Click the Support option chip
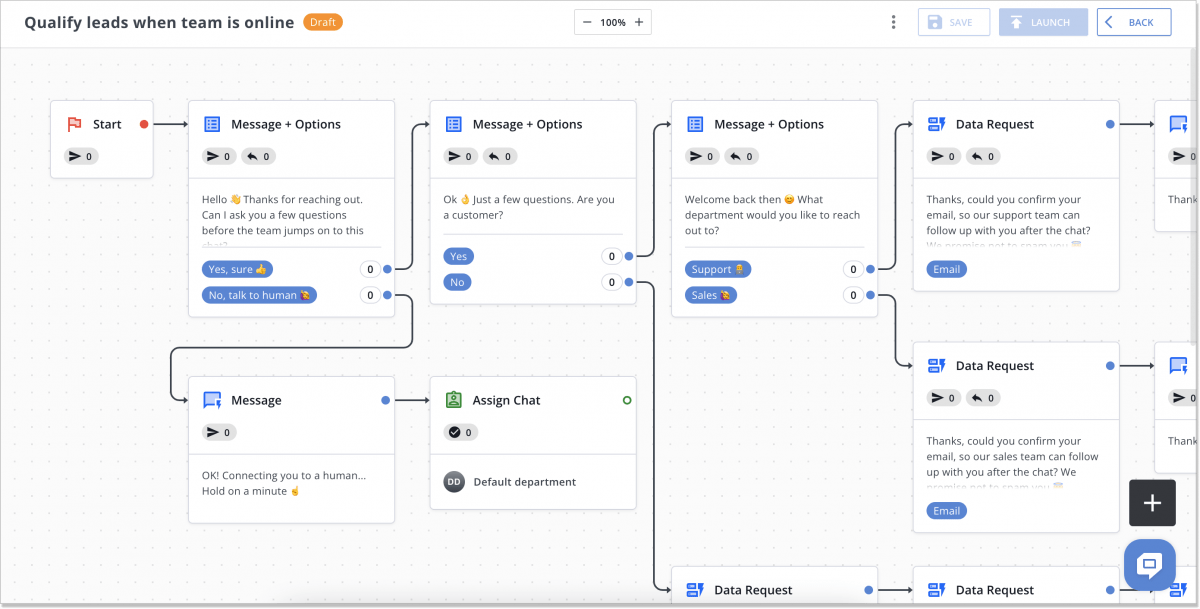Image resolution: width=1200 pixels, height=609 pixels. [x=718, y=269]
